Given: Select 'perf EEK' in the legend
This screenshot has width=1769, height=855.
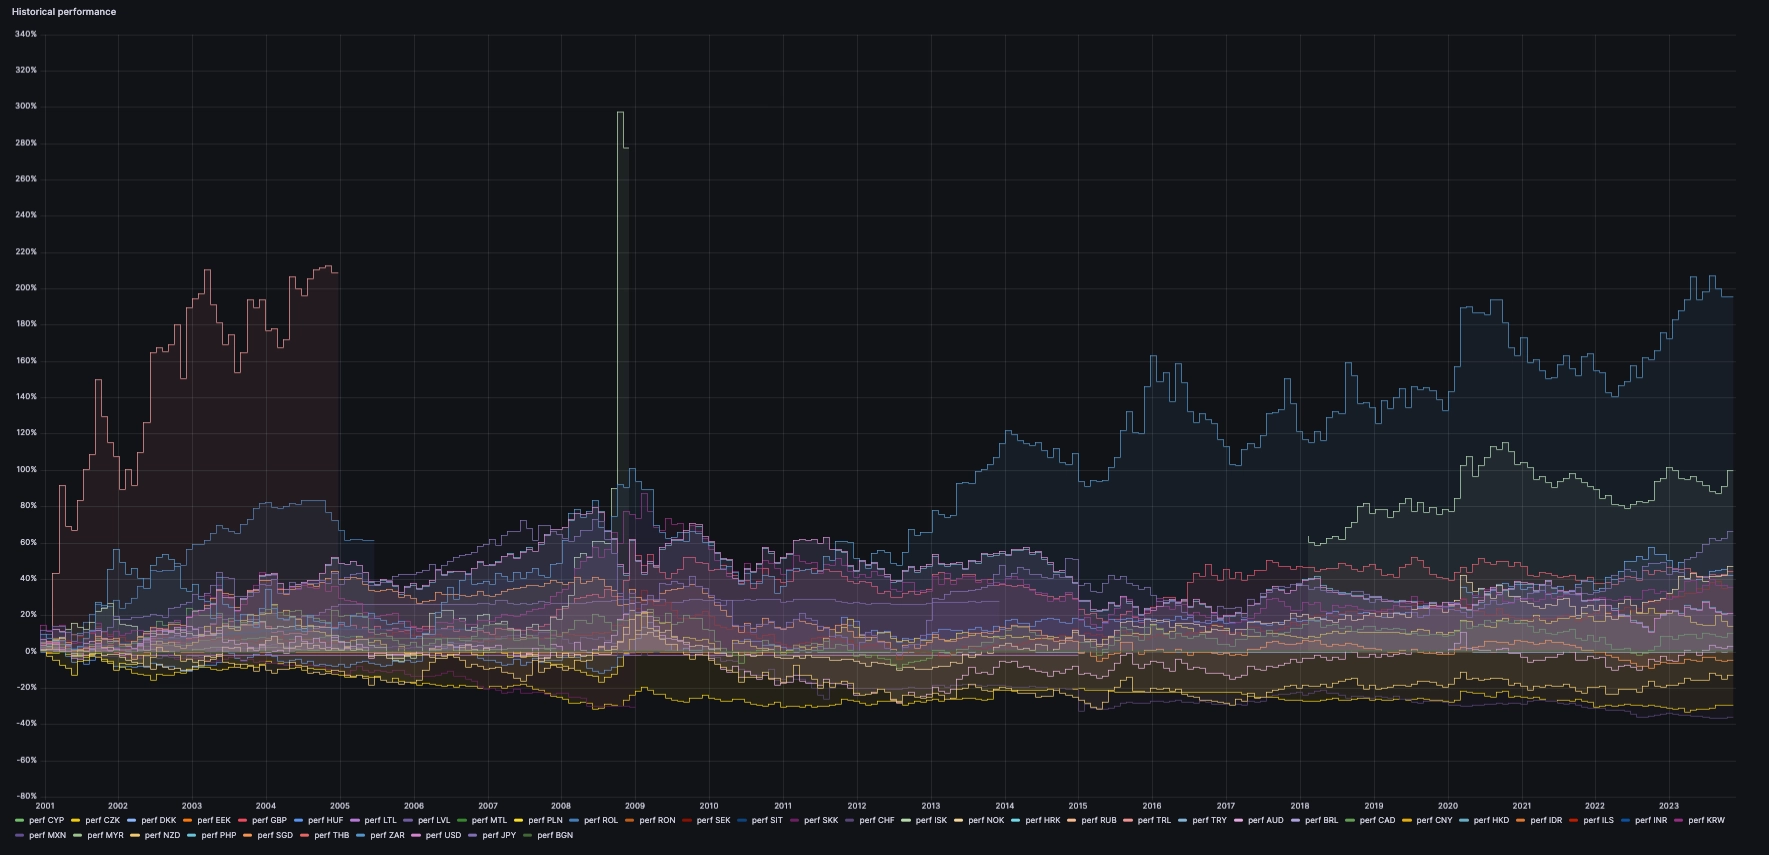Looking at the screenshot, I should pos(214,820).
